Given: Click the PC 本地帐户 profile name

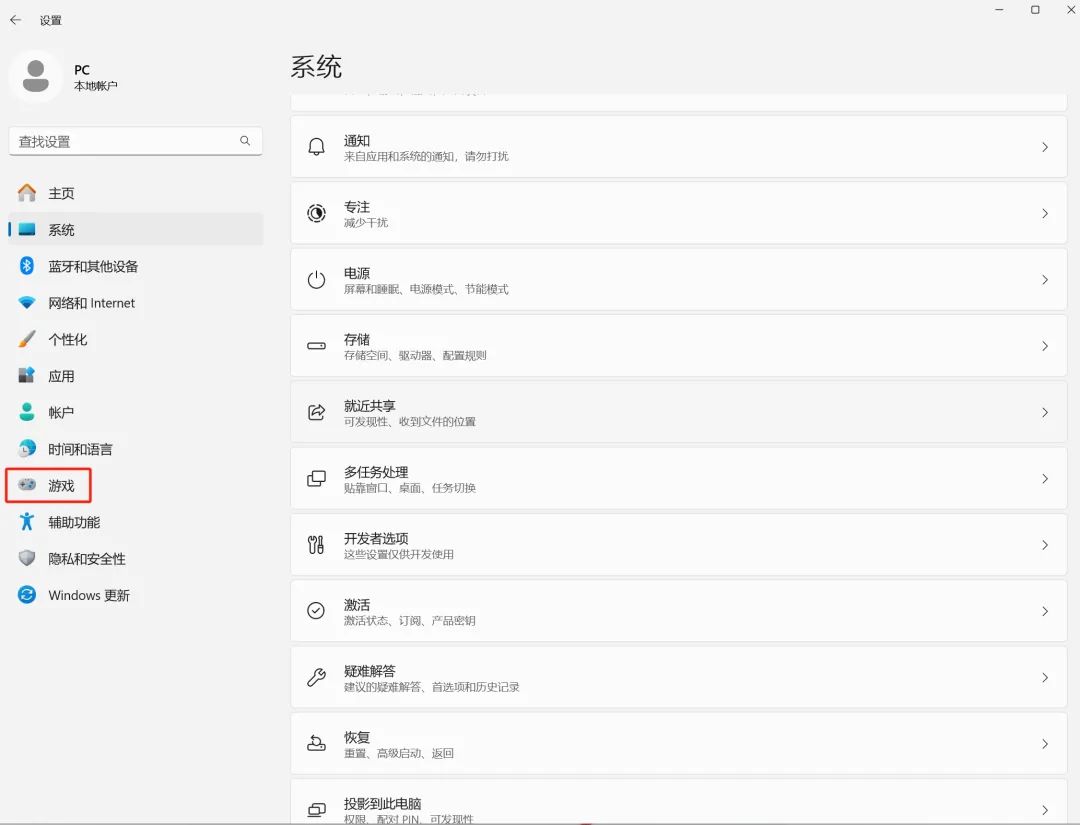Looking at the screenshot, I should [96, 77].
